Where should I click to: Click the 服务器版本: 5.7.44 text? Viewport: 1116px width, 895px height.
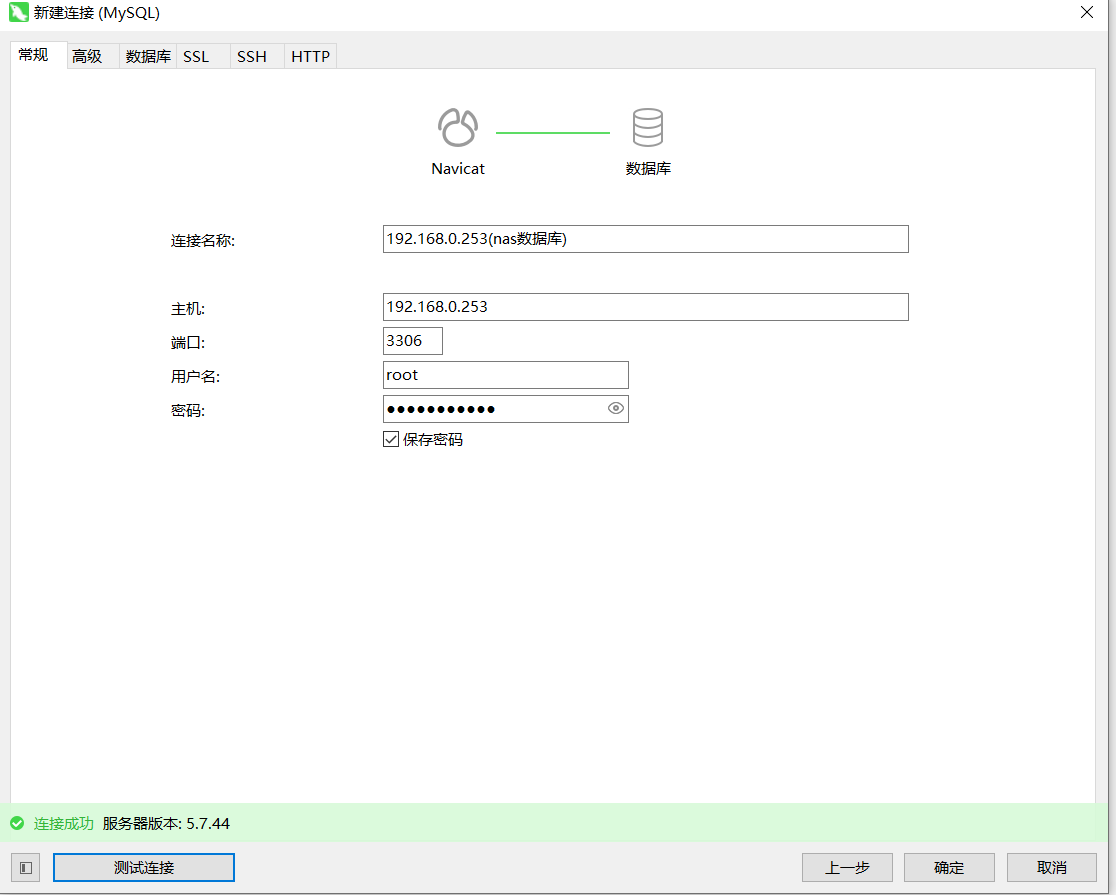click(x=166, y=824)
